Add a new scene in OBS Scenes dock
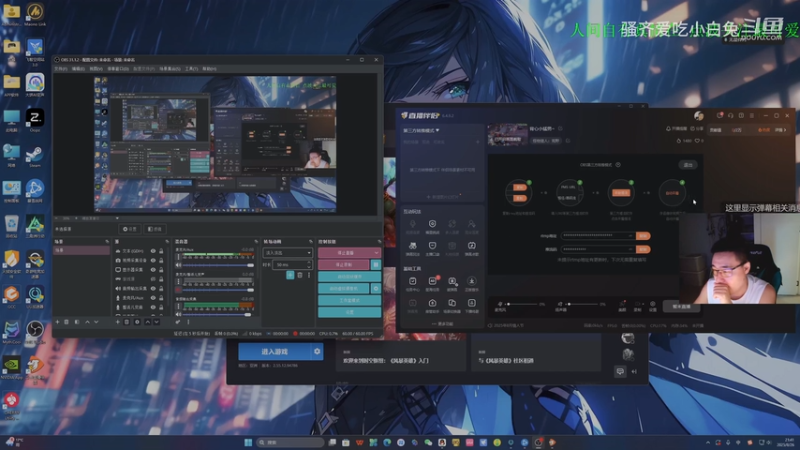Screen dimensions: 800x450 pyautogui.click(x=57, y=322)
